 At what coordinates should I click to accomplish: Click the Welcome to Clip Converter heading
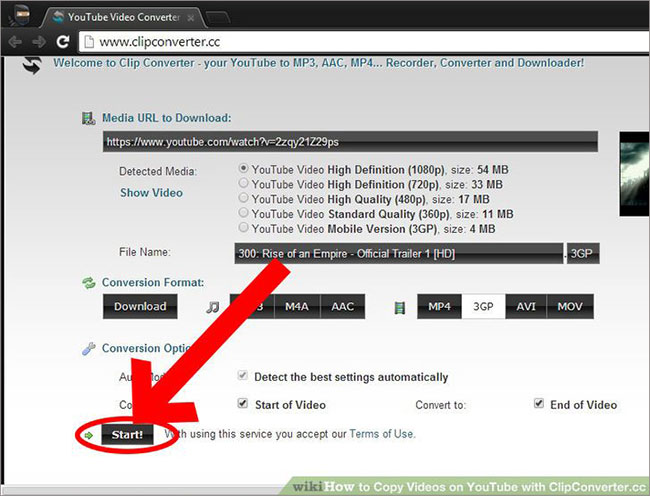click(318, 63)
